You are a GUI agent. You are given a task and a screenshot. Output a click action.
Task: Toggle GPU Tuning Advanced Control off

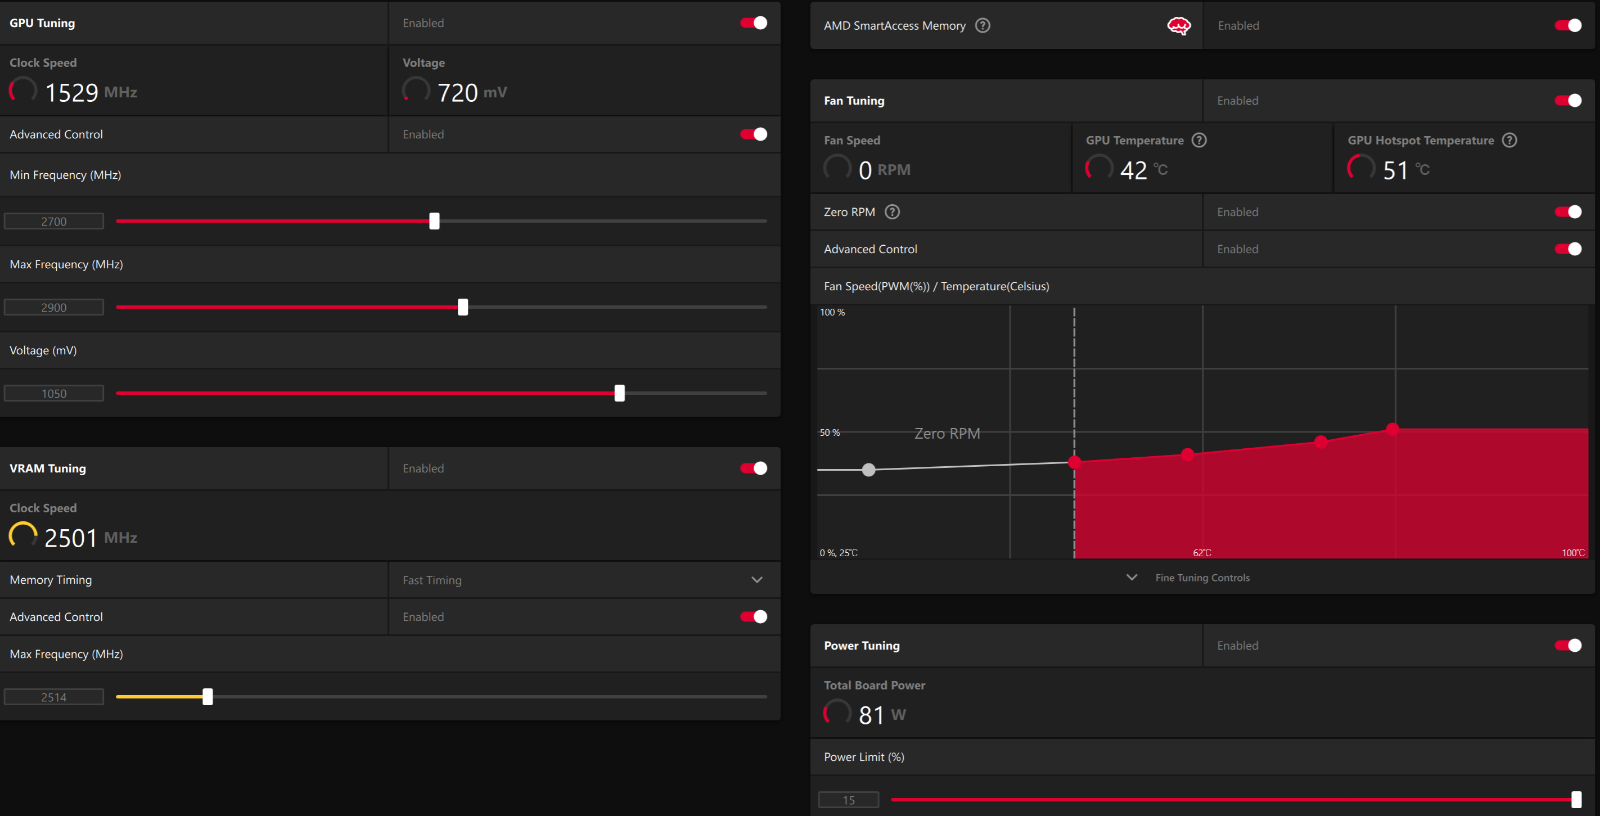[754, 134]
